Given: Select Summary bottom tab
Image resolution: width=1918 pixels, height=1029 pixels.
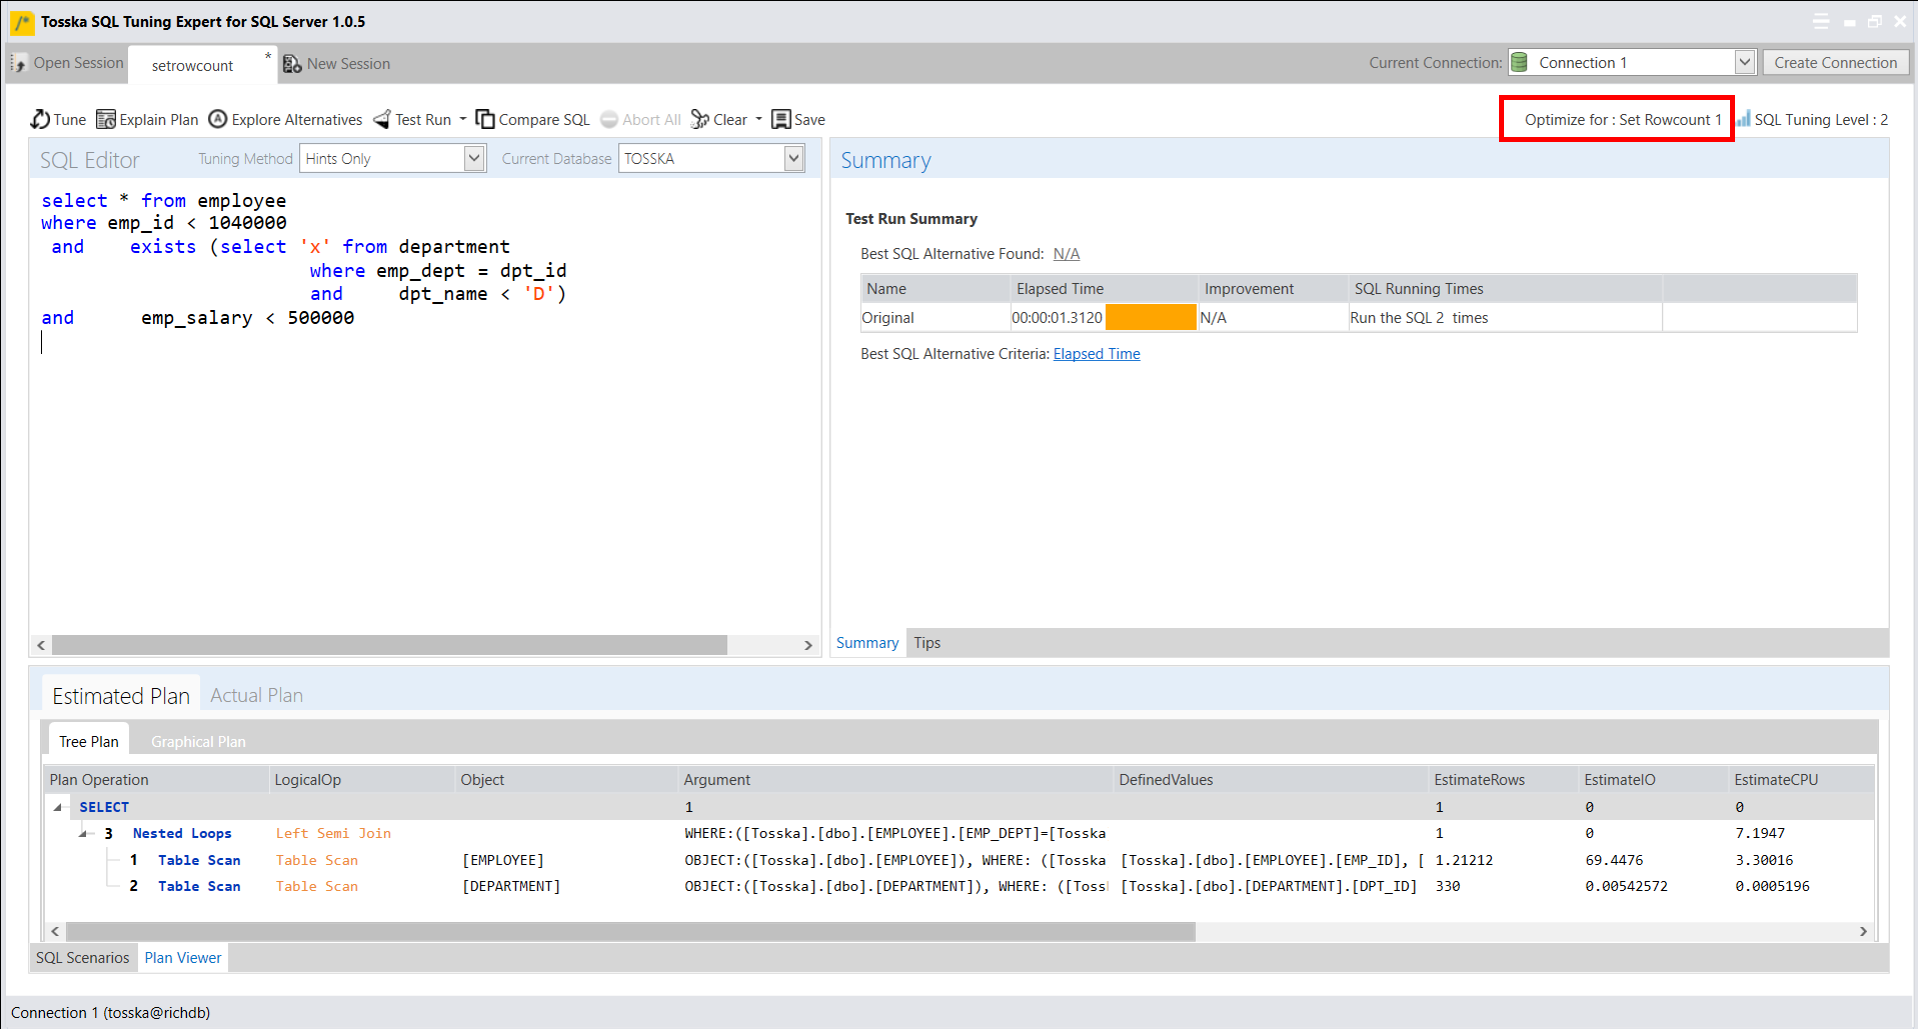Looking at the screenshot, I should 867,642.
